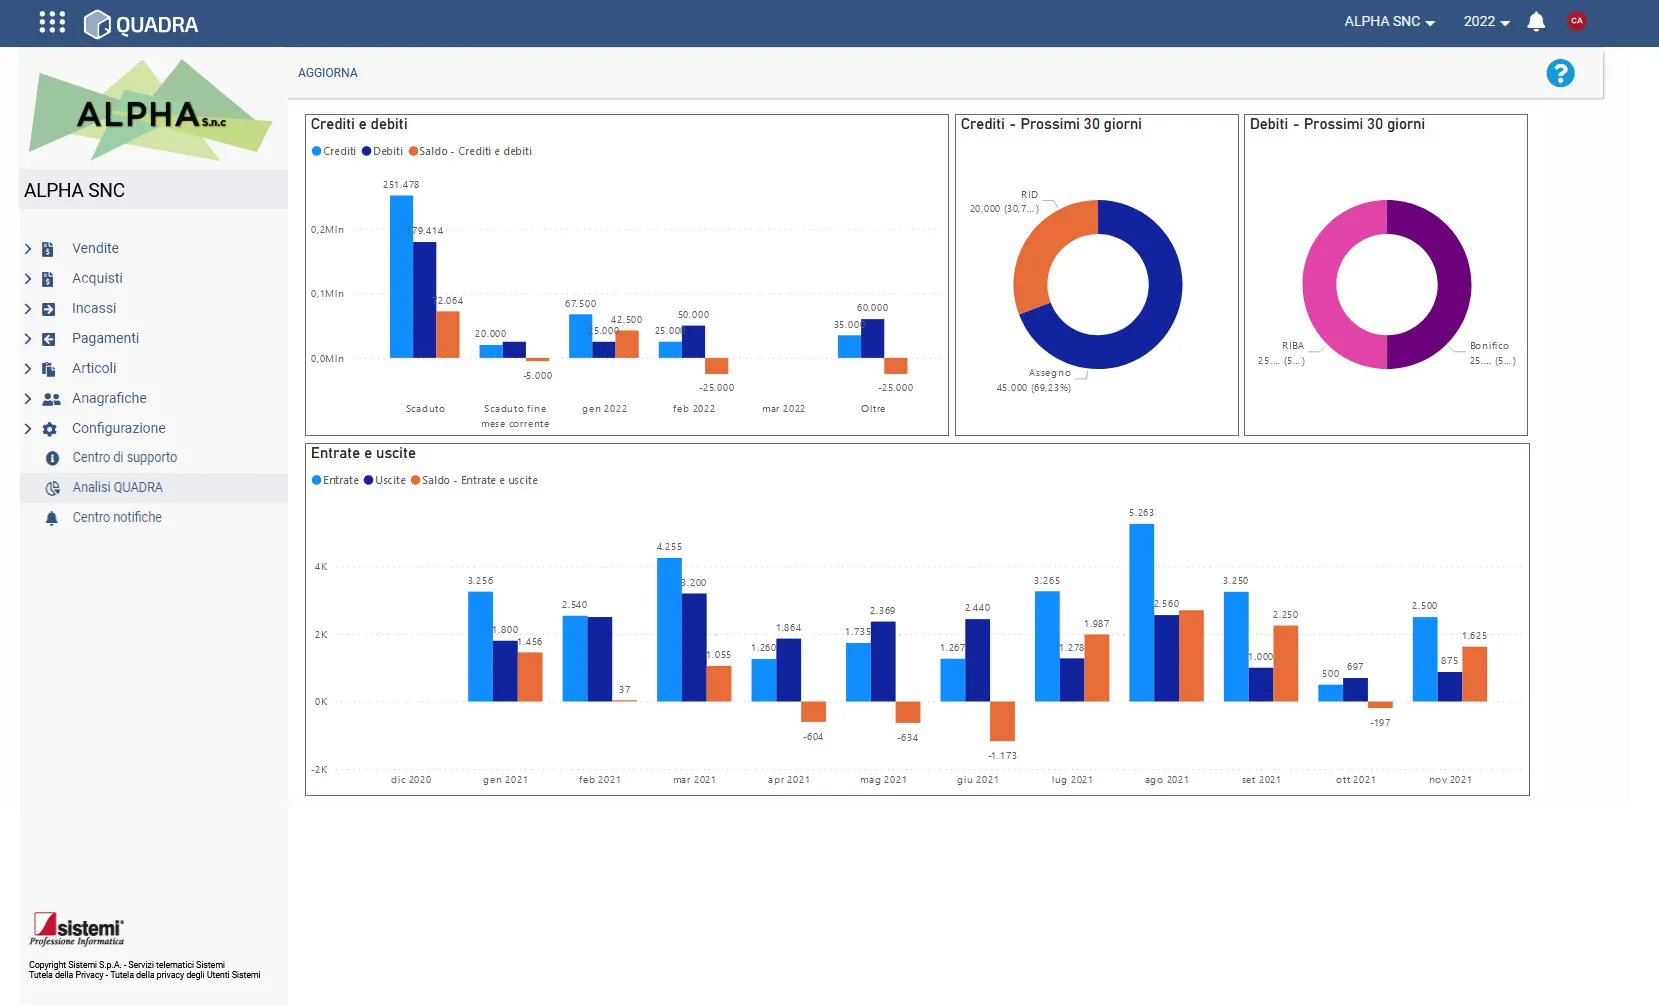Open the 2022 year dropdown
1659x1005 pixels.
pyautogui.click(x=1486, y=21)
